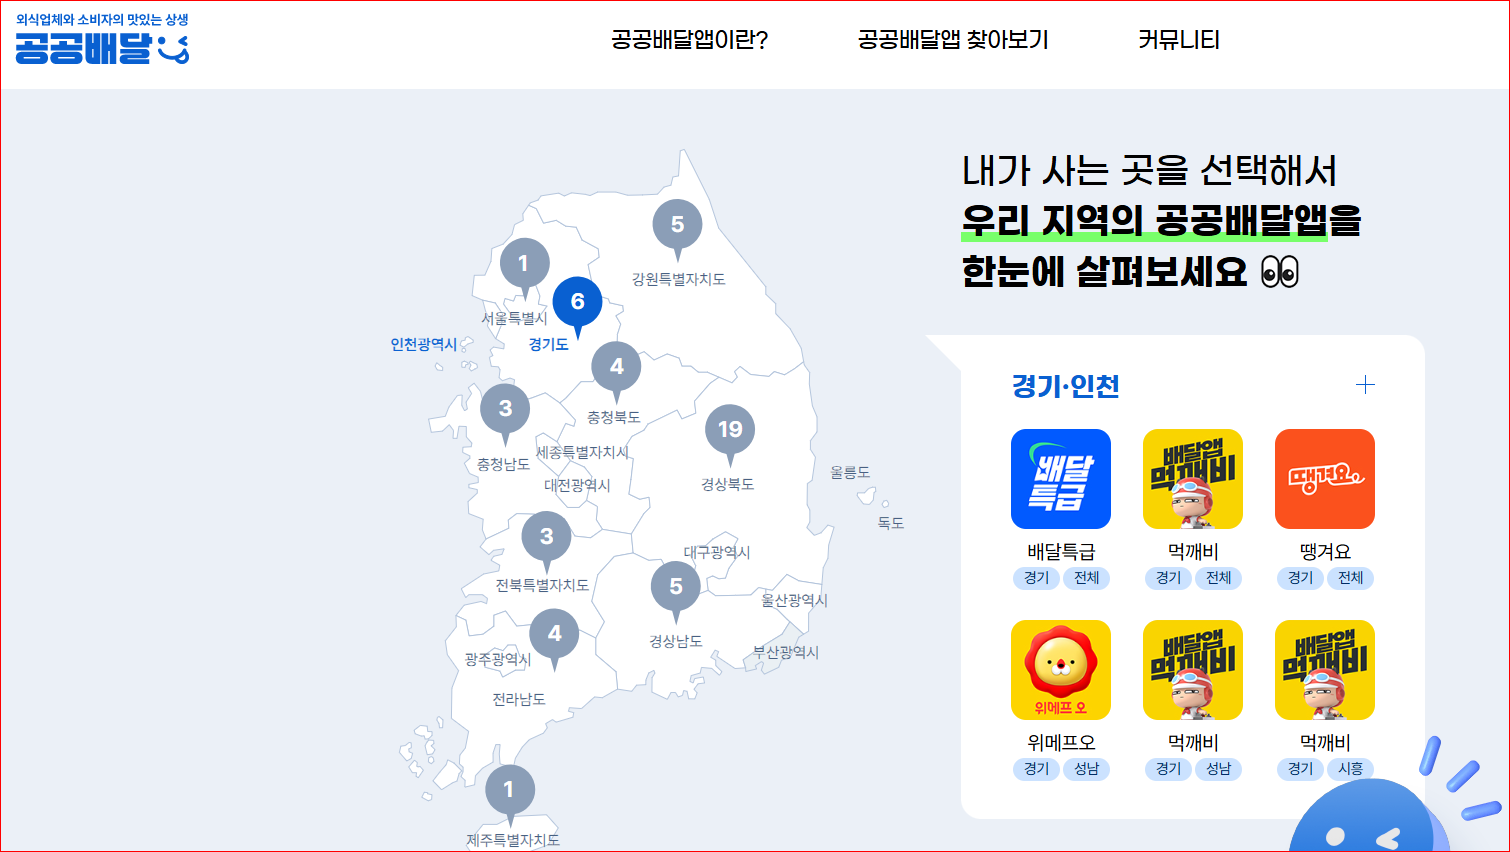Image resolution: width=1510 pixels, height=852 pixels.
Task: Open the 공공배달앱 찾아보기 menu
Action: point(951,40)
